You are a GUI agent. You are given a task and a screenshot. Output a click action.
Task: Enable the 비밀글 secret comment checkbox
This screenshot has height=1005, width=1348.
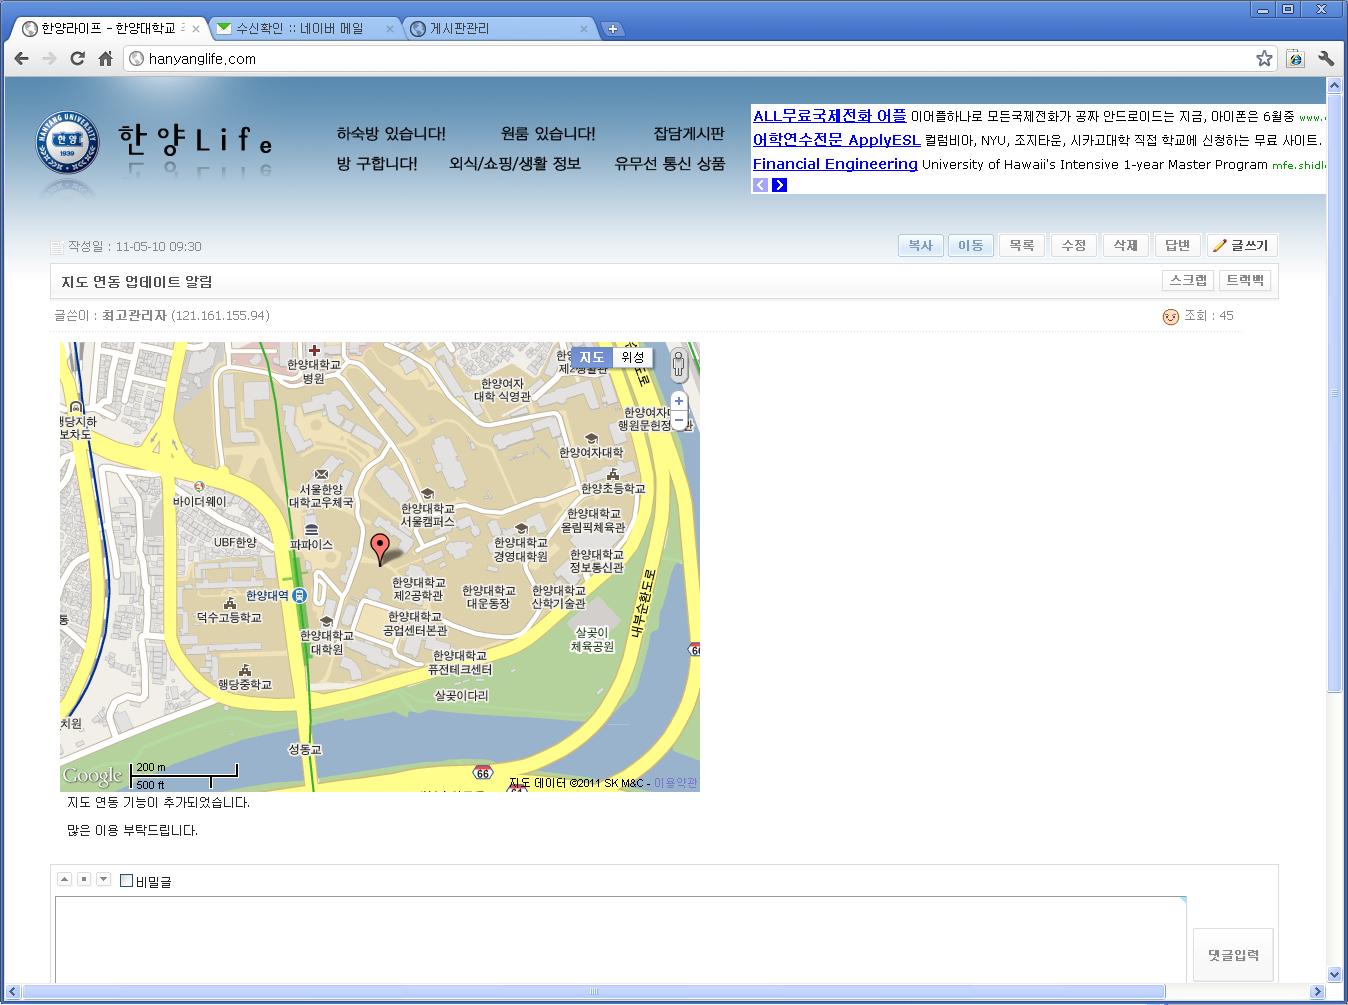coord(126,881)
